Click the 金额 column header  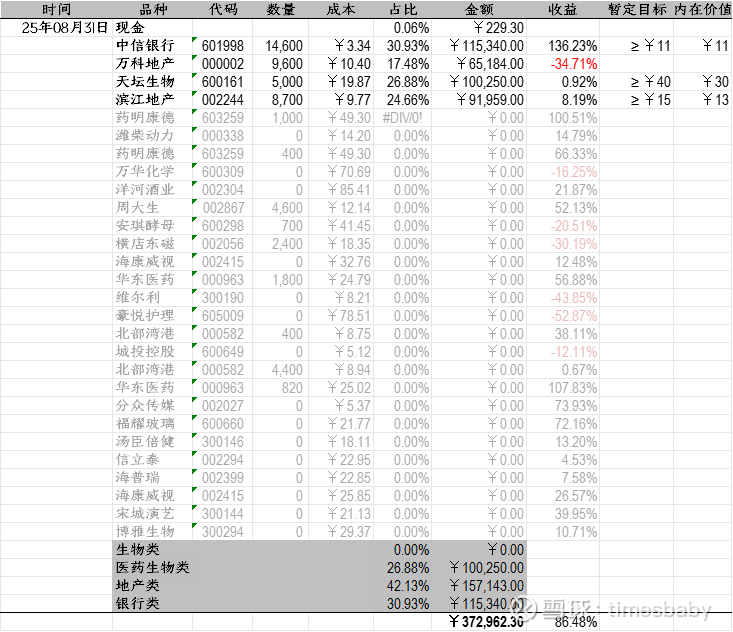pyautogui.click(x=479, y=9)
